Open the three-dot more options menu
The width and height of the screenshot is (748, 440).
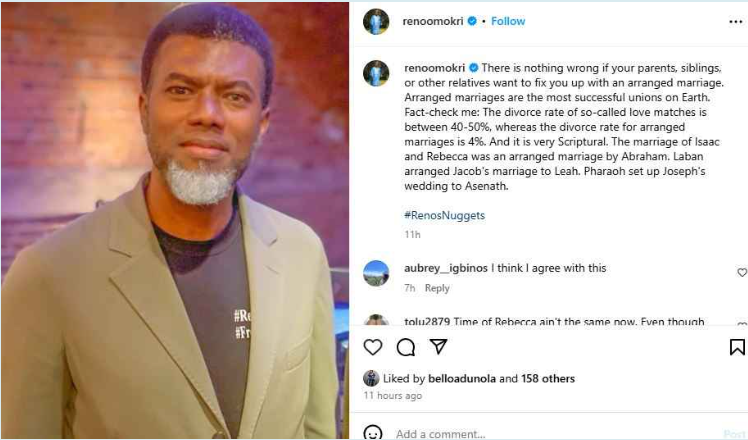coord(736,21)
